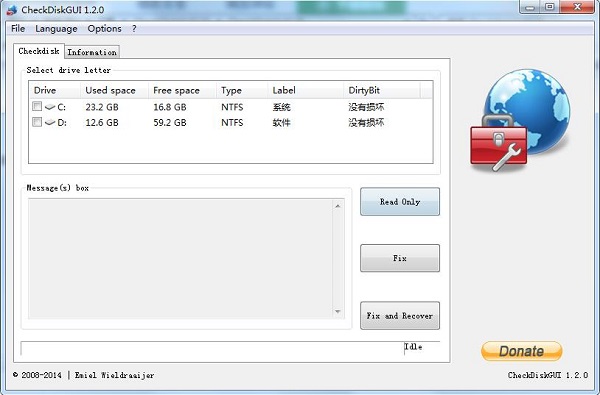Click the yellow Donate button
The height and width of the screenshot is (395, 600).
coord(522,351)
